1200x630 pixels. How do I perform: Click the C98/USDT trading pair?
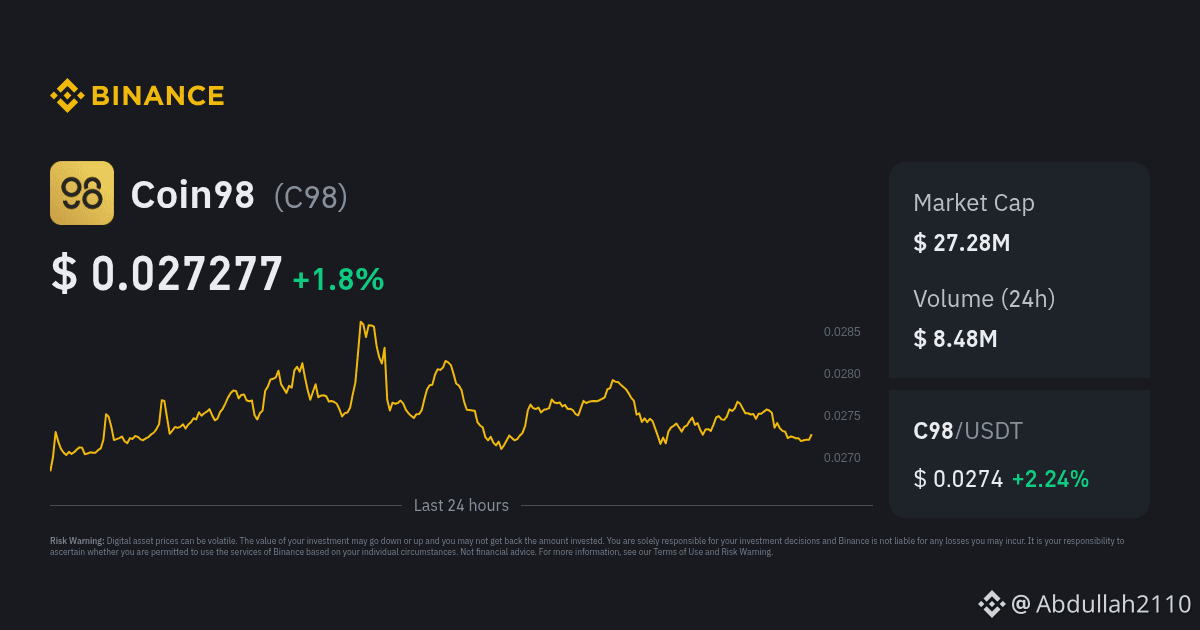coord(968,431)
